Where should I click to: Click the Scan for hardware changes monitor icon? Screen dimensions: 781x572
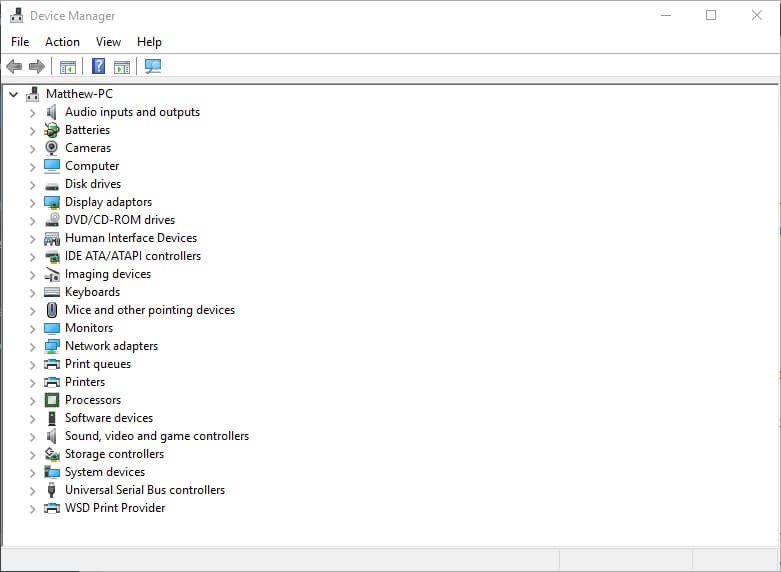(153, 66)
